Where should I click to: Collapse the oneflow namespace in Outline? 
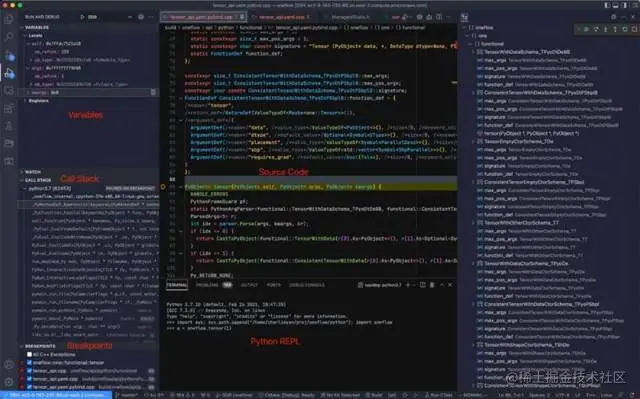click(x=465, y=28)
